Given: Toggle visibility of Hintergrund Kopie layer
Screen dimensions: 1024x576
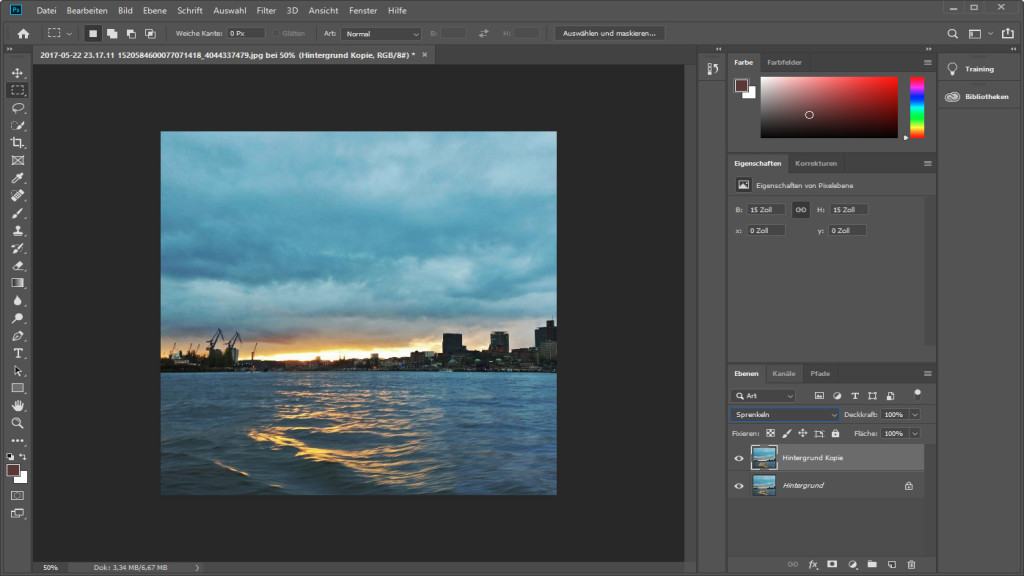Looking at the screenshot, I should click(x=738, y=458).
